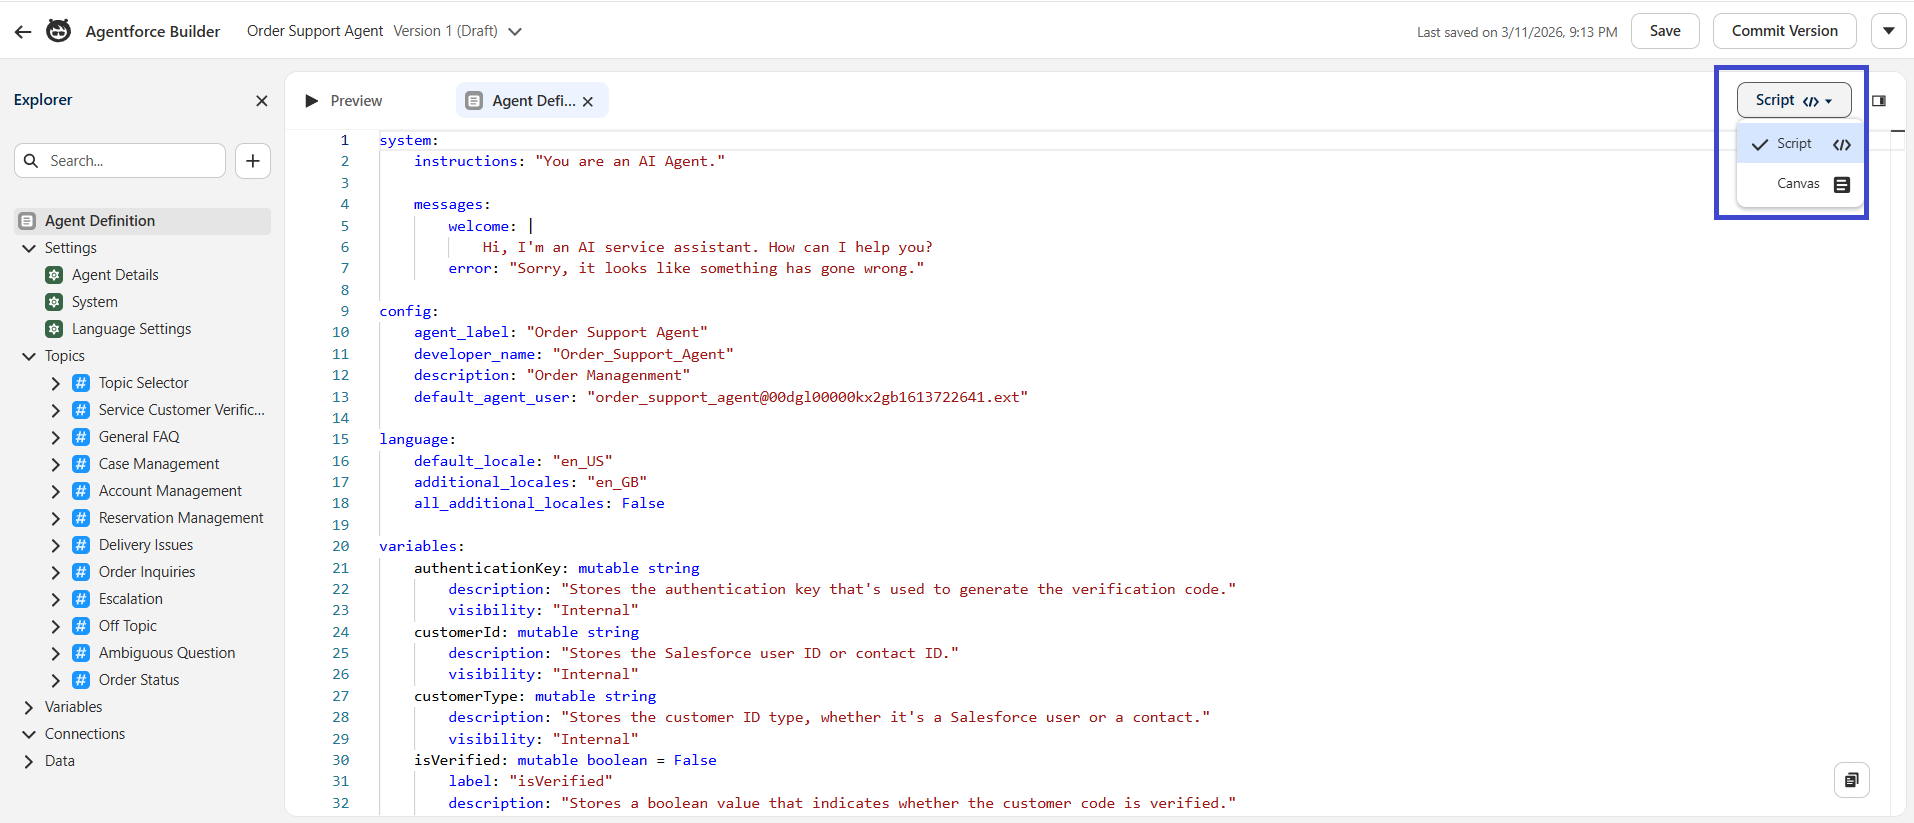Select the General FAQ topic
Image resolution: width=1914 pixels, height=823 pixels.
[139, 437]
